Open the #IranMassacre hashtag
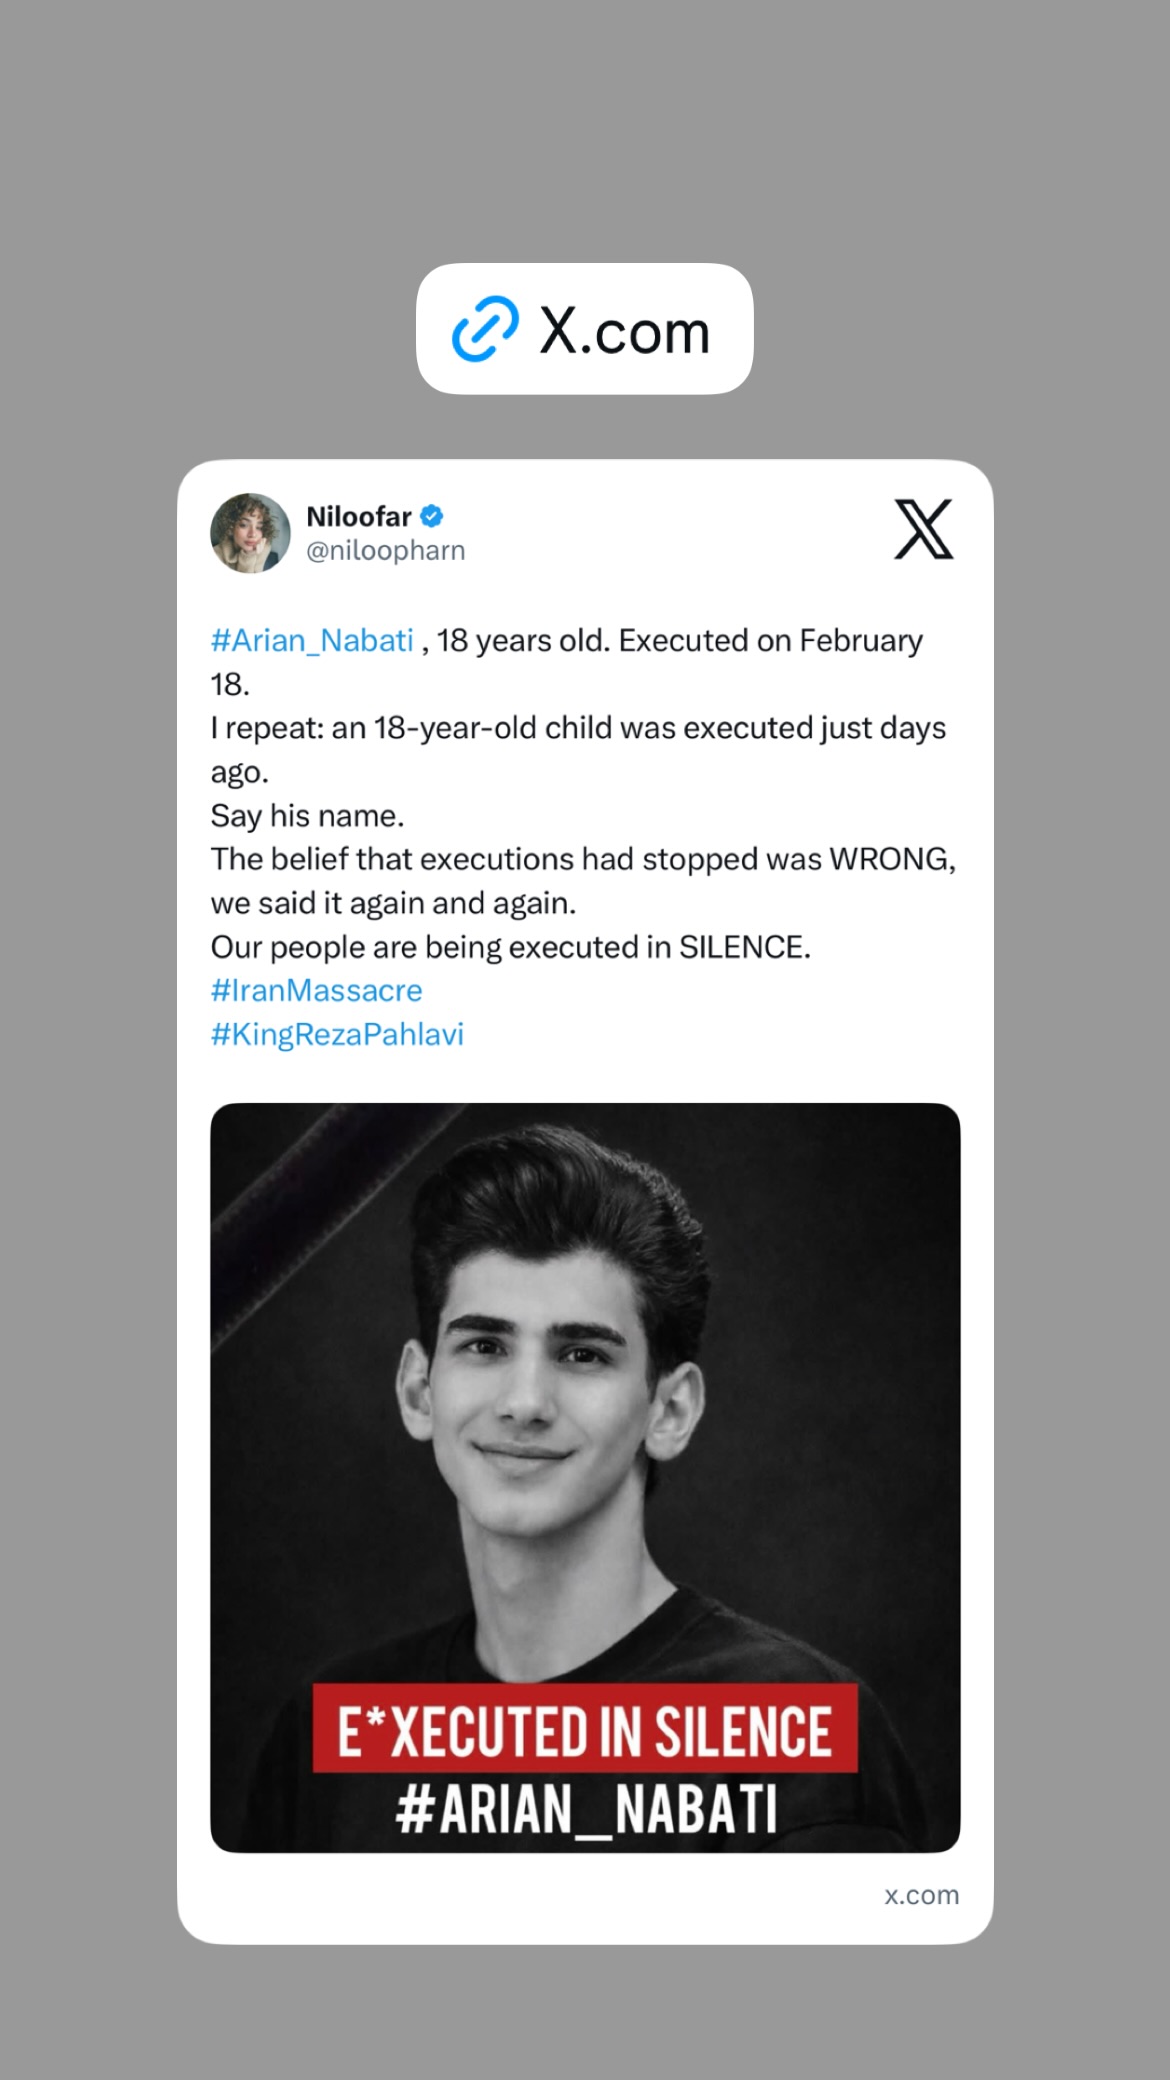 click(x=317, y=991)
